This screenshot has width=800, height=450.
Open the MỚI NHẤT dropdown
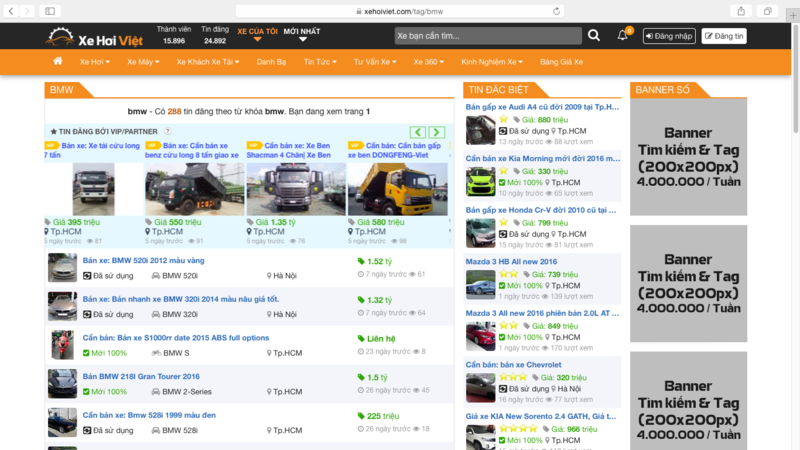pos(302,34)
